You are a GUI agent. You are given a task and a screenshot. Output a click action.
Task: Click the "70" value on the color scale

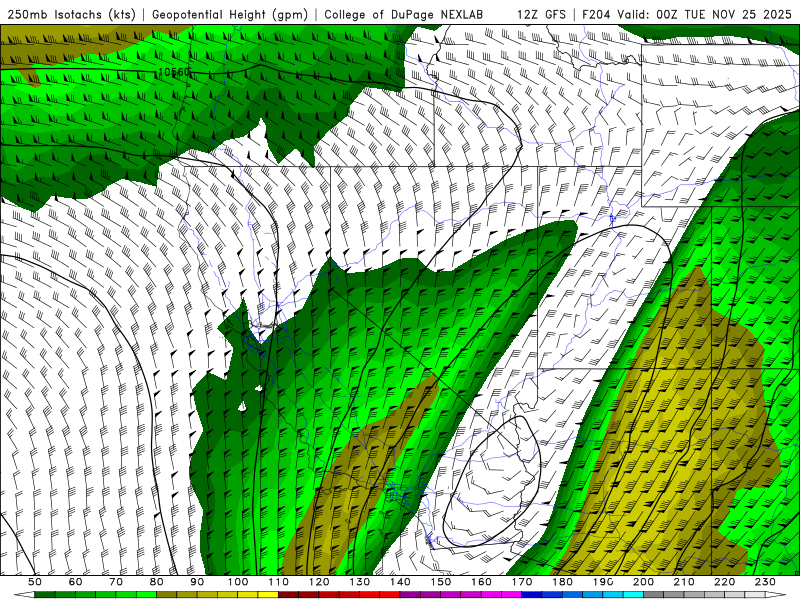pyautogui.click(x=116, y=582)
